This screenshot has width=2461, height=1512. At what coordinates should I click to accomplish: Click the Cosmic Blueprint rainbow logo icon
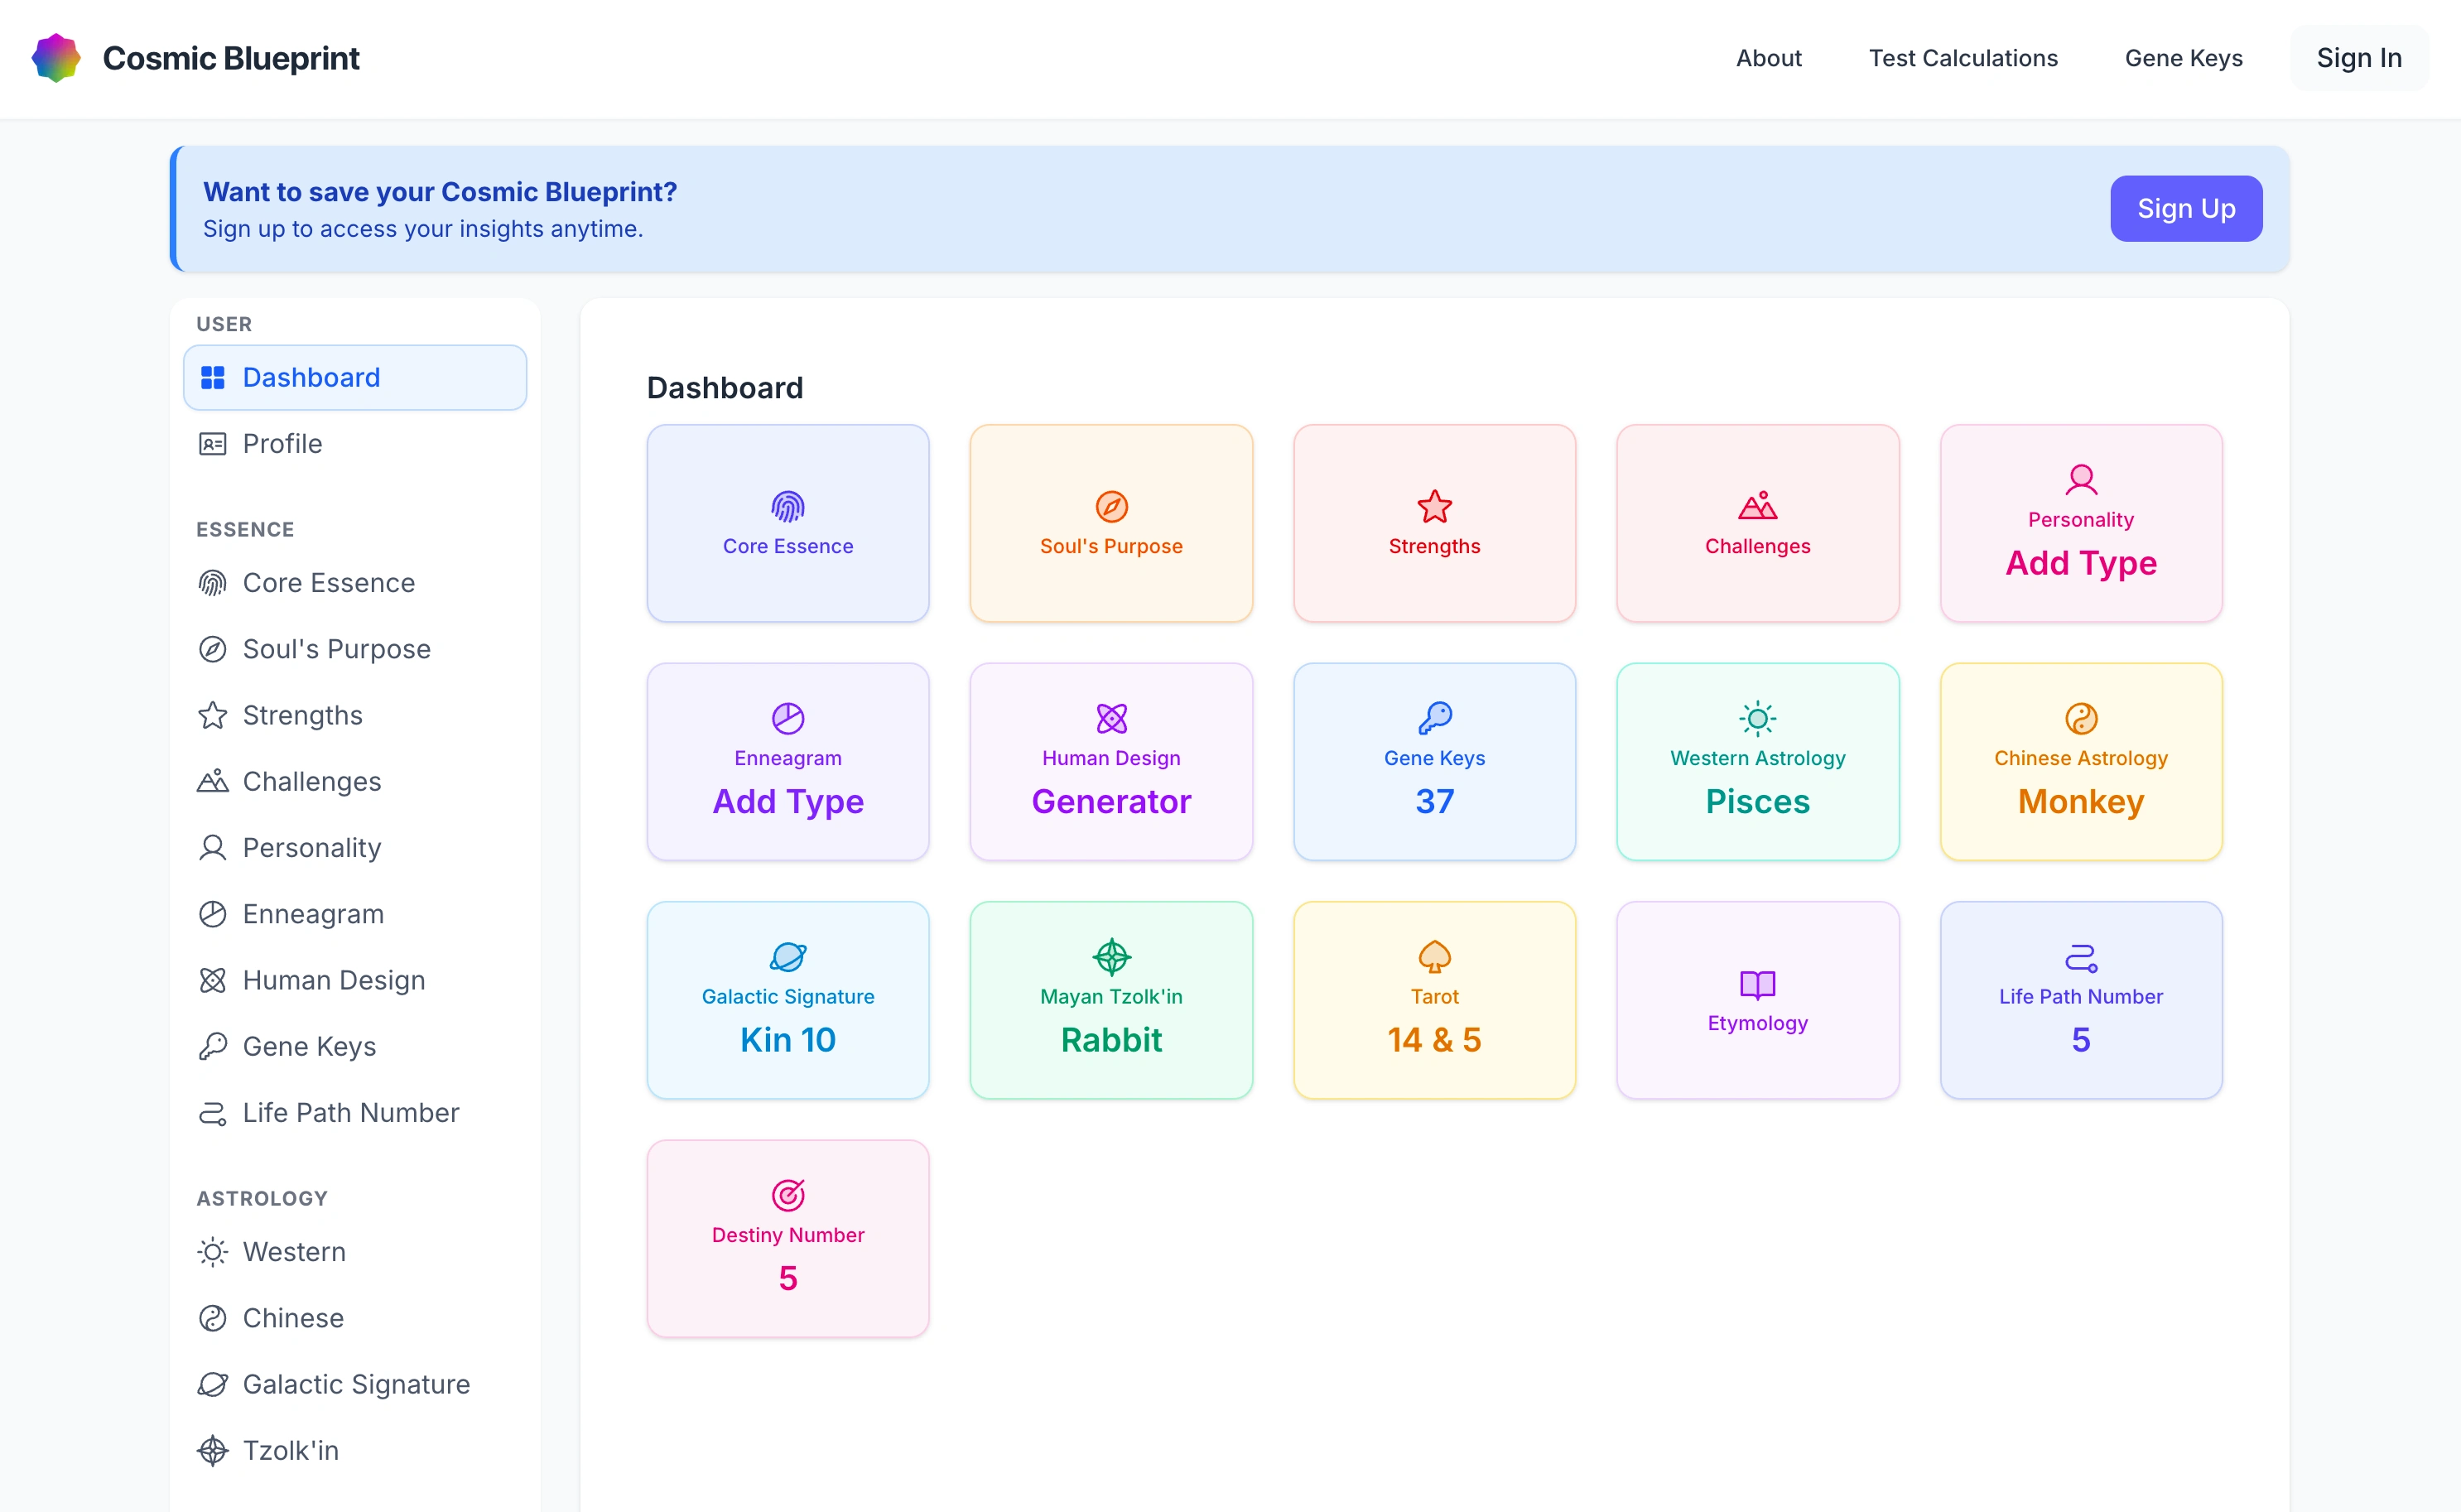tap(56, 58)
